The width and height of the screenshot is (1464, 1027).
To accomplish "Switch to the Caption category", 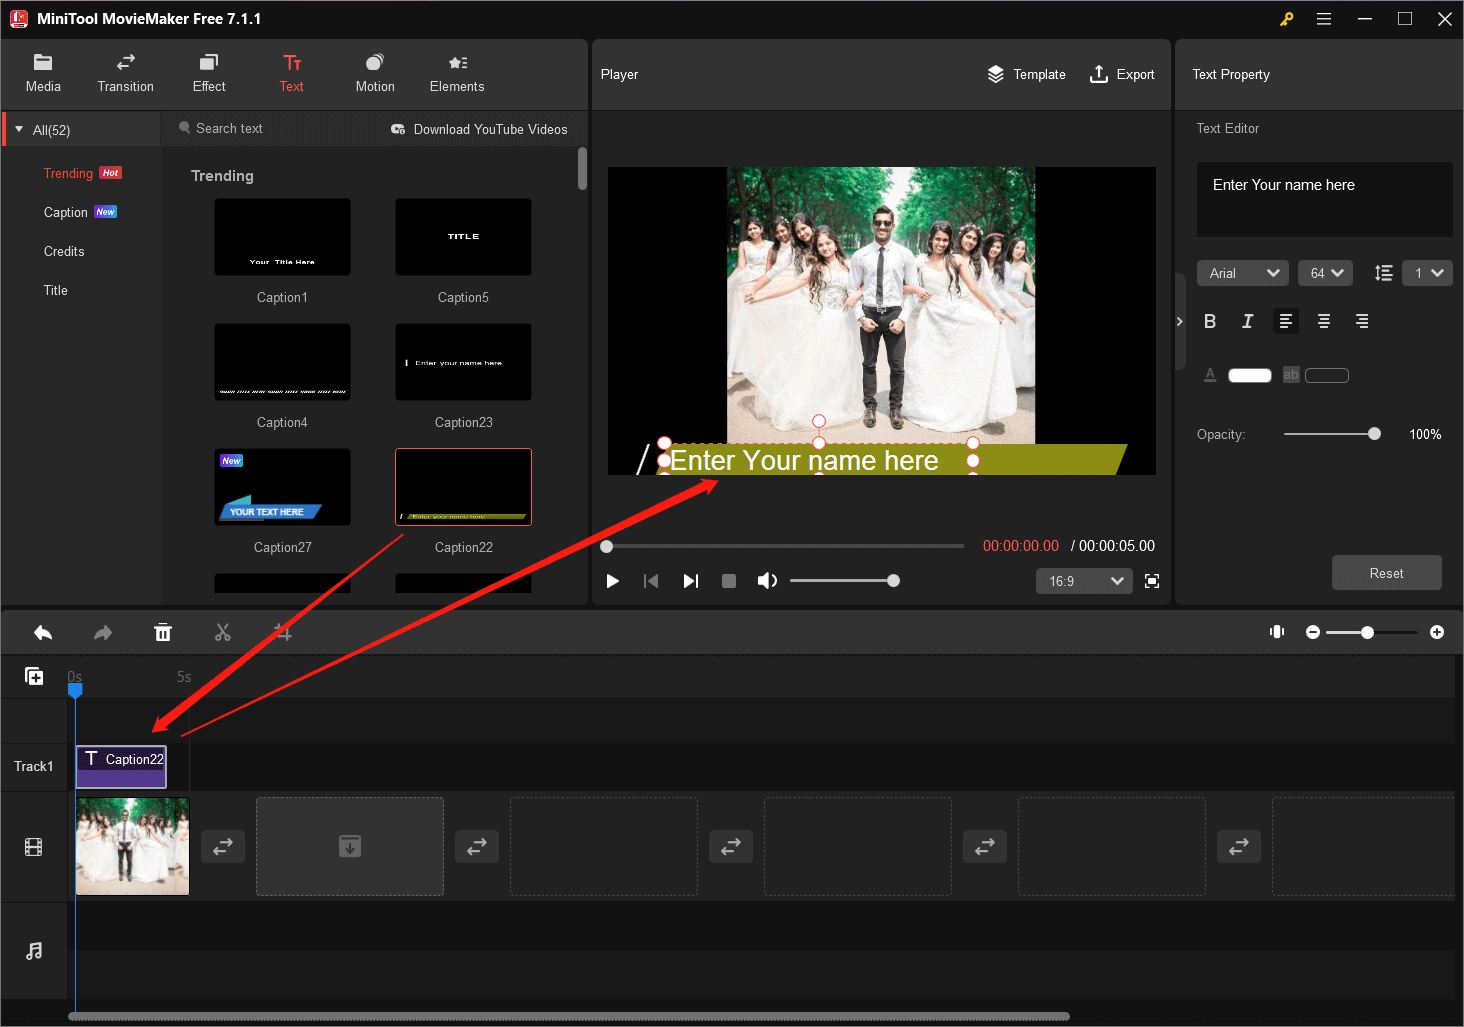I will [x=66, y=211].
